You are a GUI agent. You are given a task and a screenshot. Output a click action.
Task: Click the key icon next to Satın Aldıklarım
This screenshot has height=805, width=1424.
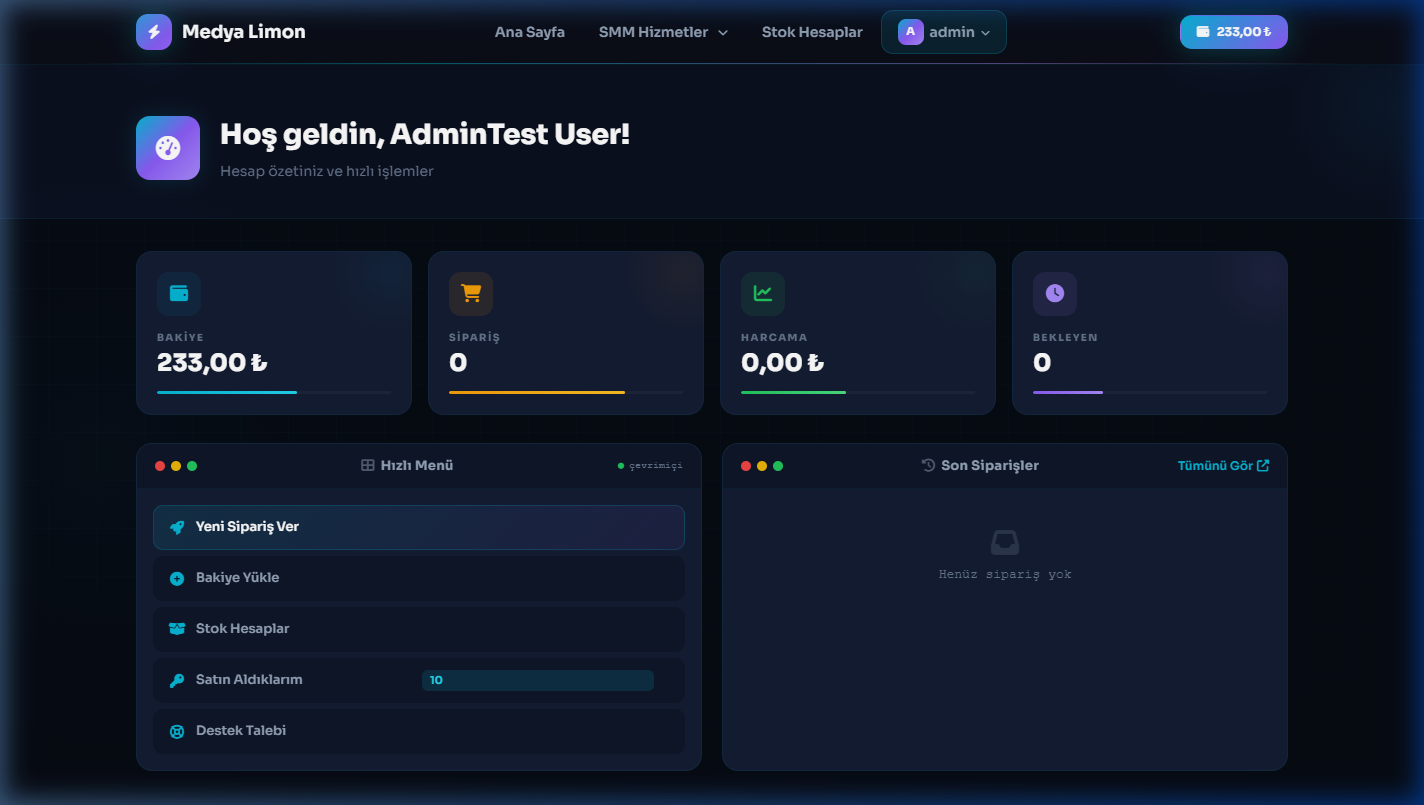click(x=177, y=680)
